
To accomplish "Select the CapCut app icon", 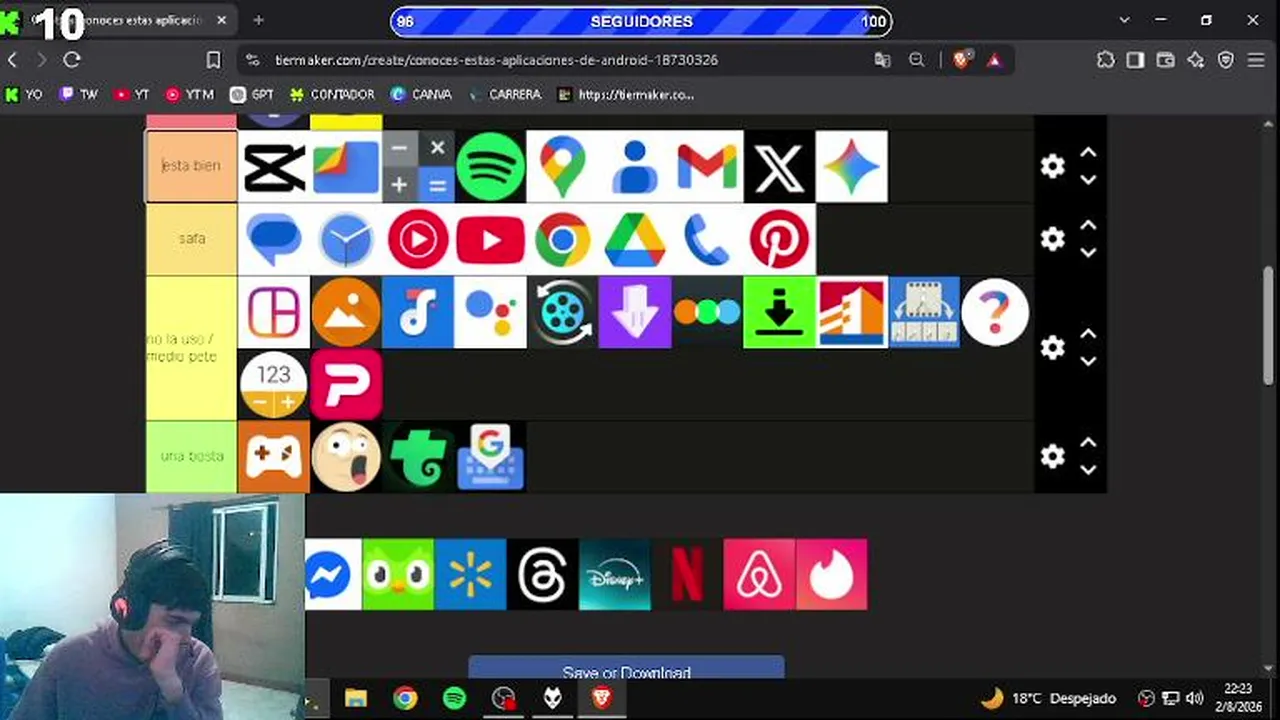I will [274, 166].
